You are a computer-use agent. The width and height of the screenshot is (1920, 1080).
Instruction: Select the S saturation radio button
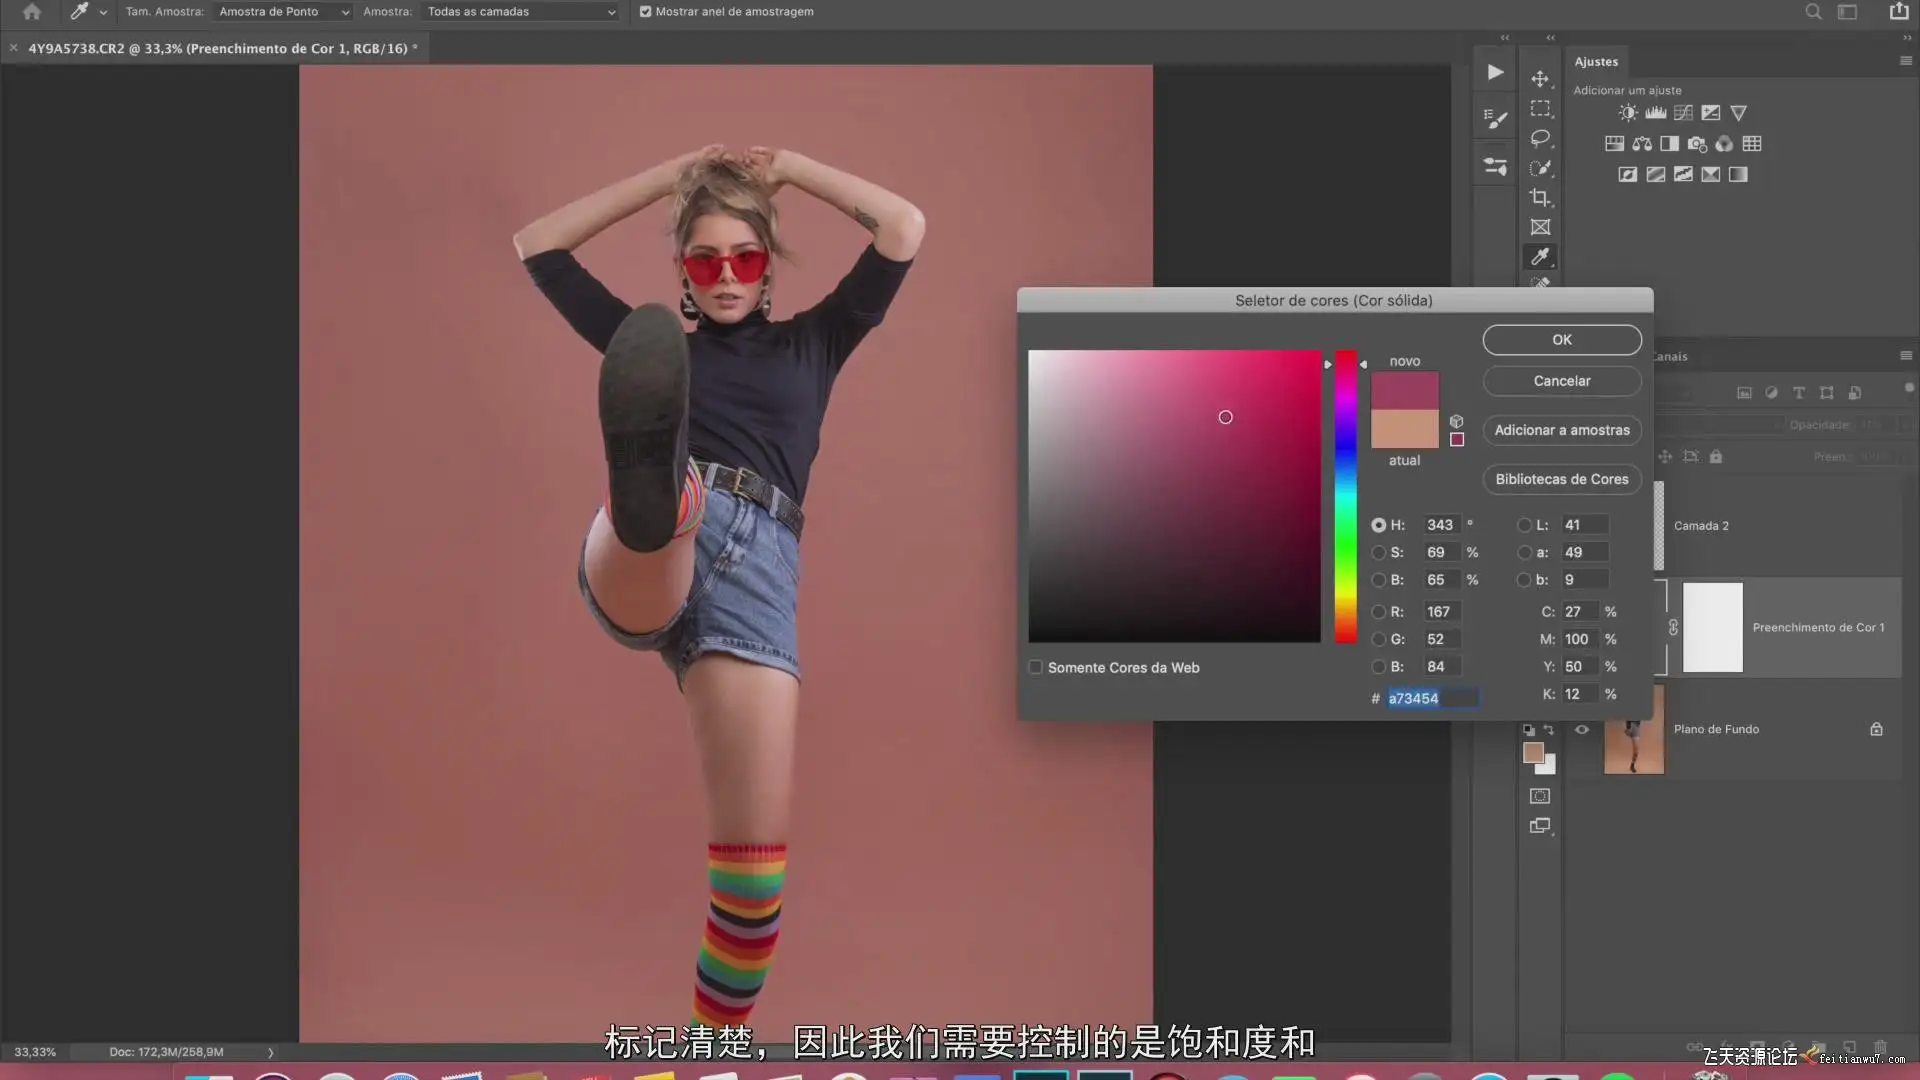tap(1379, 552)
